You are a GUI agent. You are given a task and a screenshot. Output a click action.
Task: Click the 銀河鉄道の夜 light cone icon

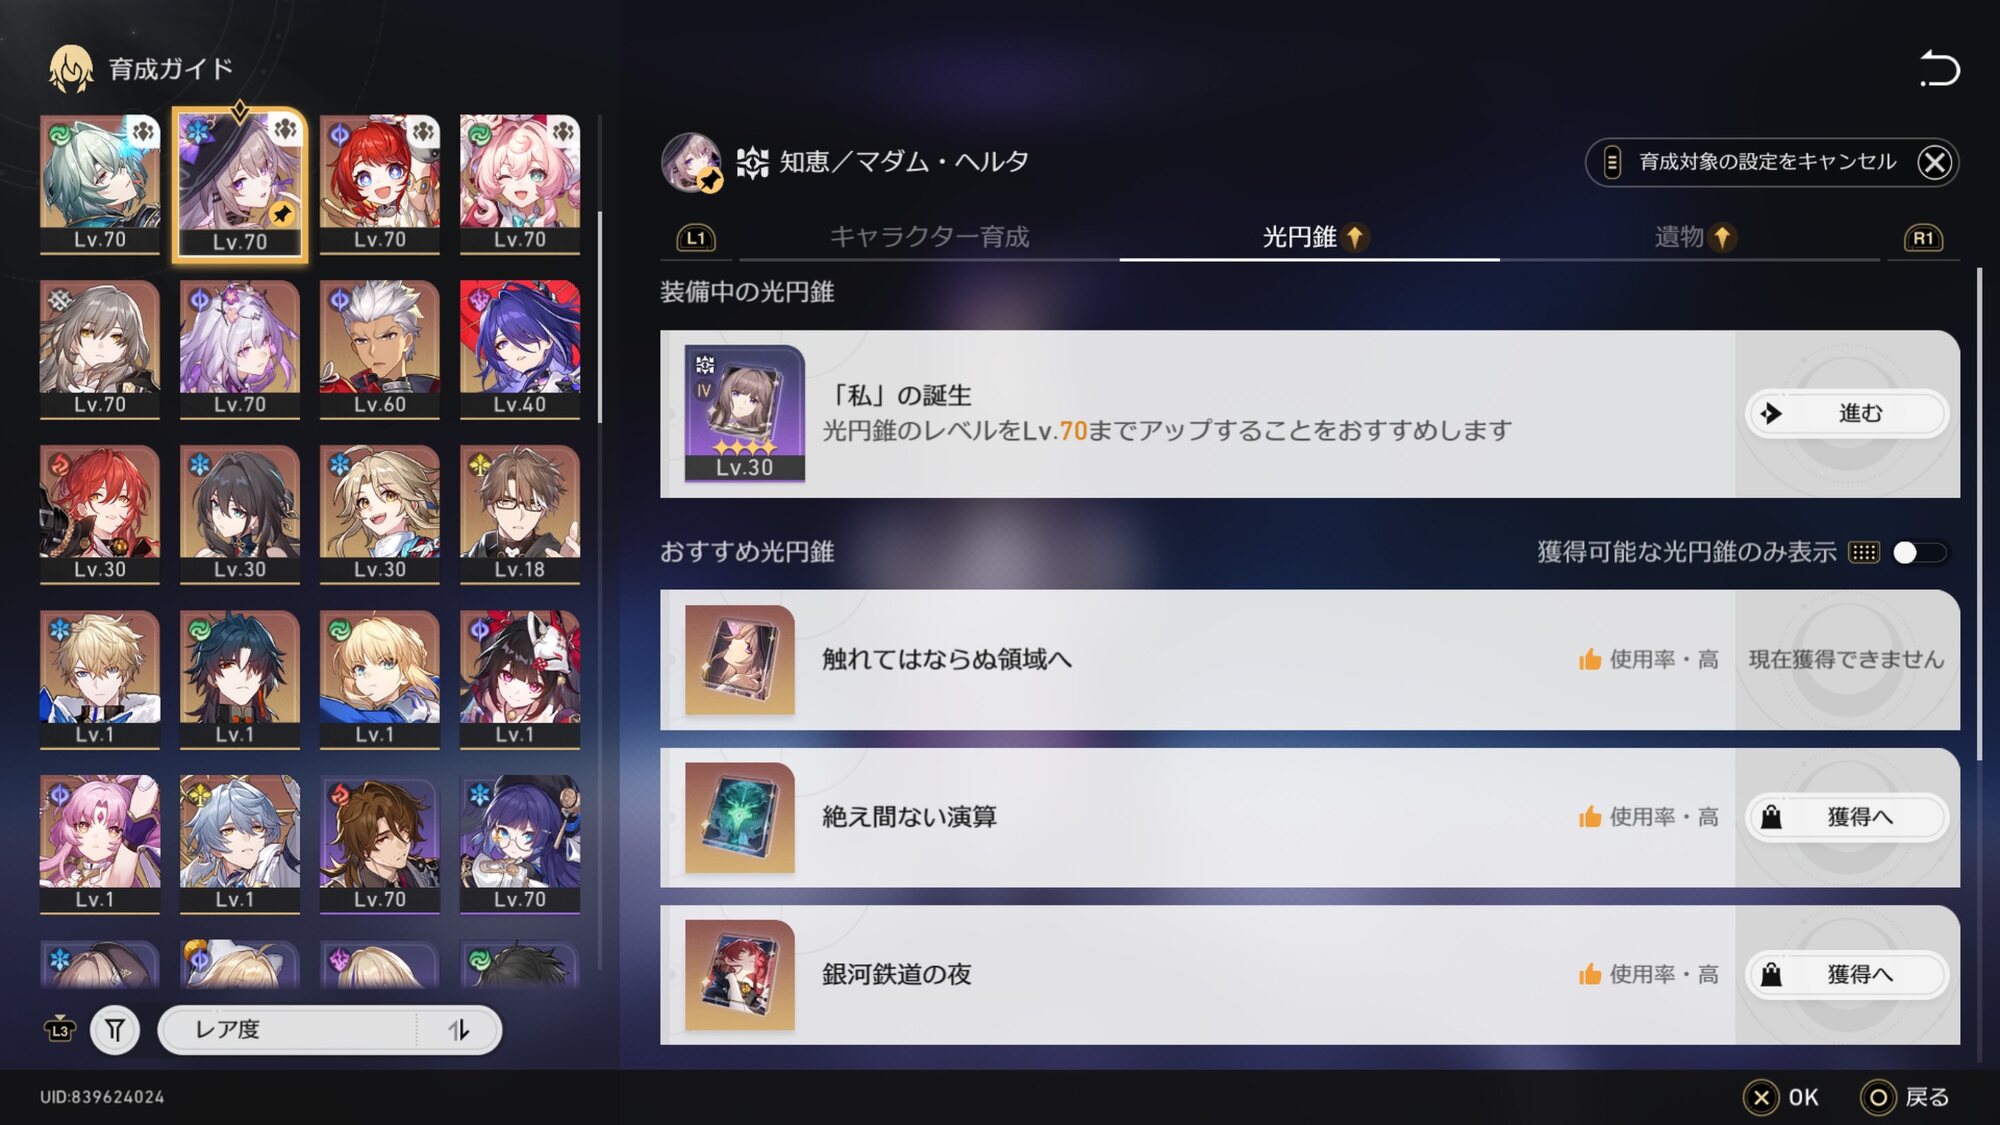739,975
